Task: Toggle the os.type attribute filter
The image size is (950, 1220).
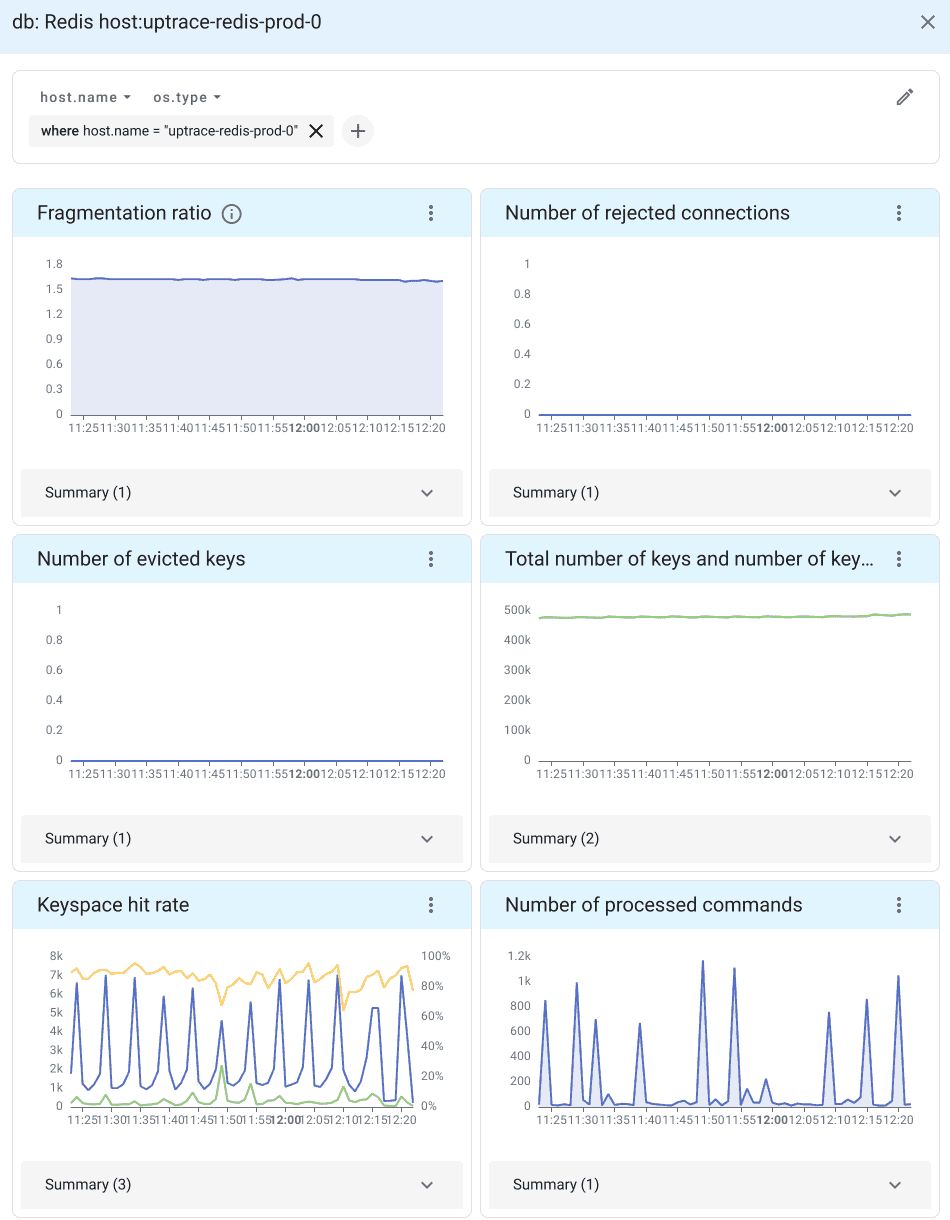Action: pyautogui.click(x=186, y=96)
